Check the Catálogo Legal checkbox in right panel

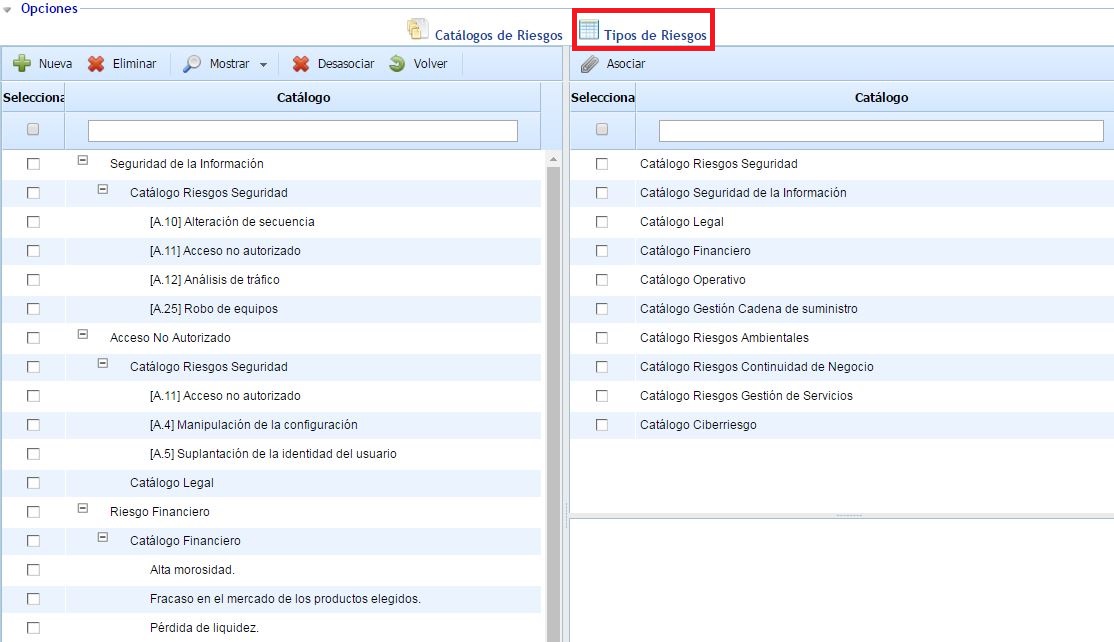click(x=602, y=222)
